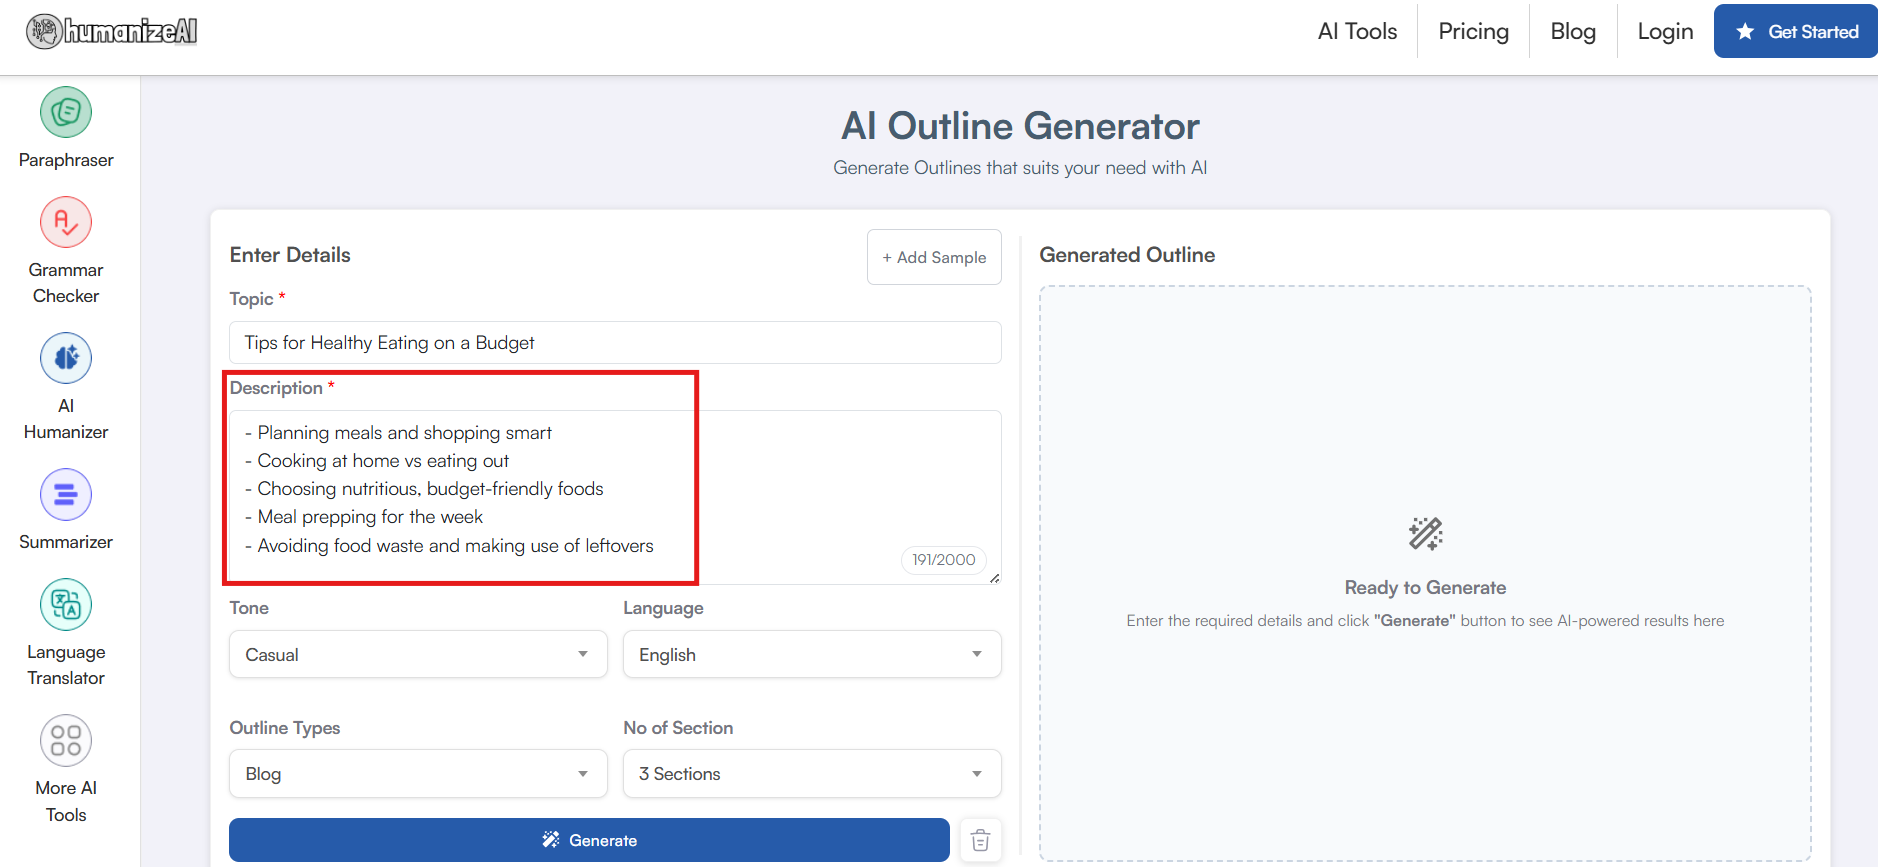Expand the Outline Types dropdown
This screenshot has width=1878, height=867.
pyautogui.click(x=418, y=774)
